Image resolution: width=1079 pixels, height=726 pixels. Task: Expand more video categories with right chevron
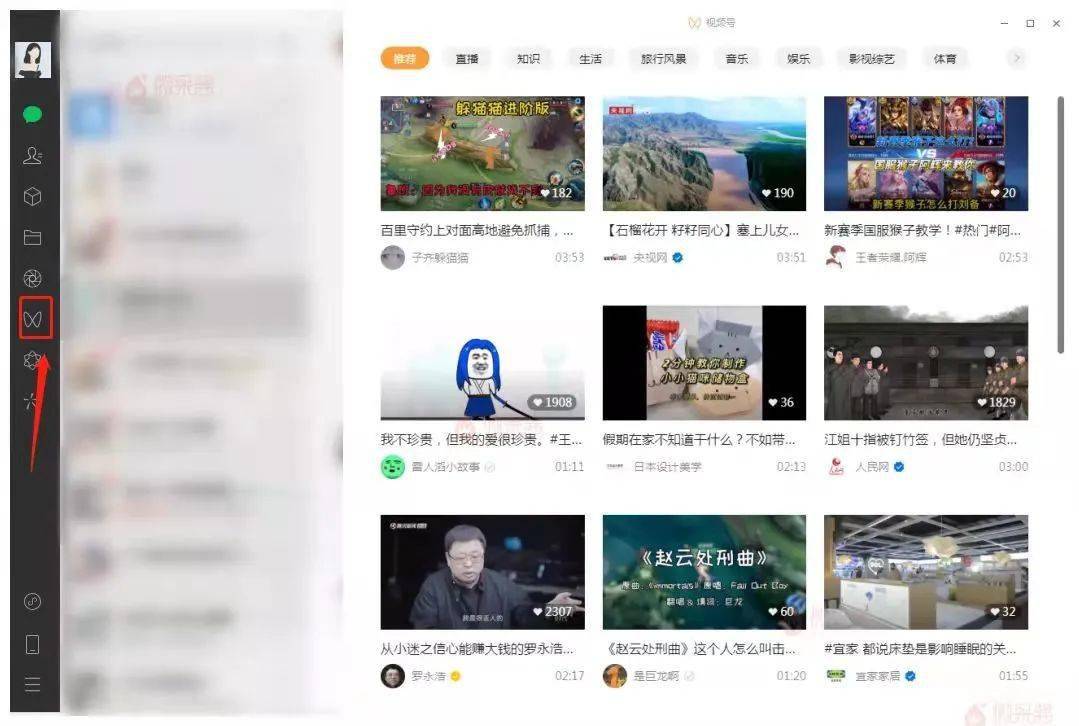(1016, 58)
